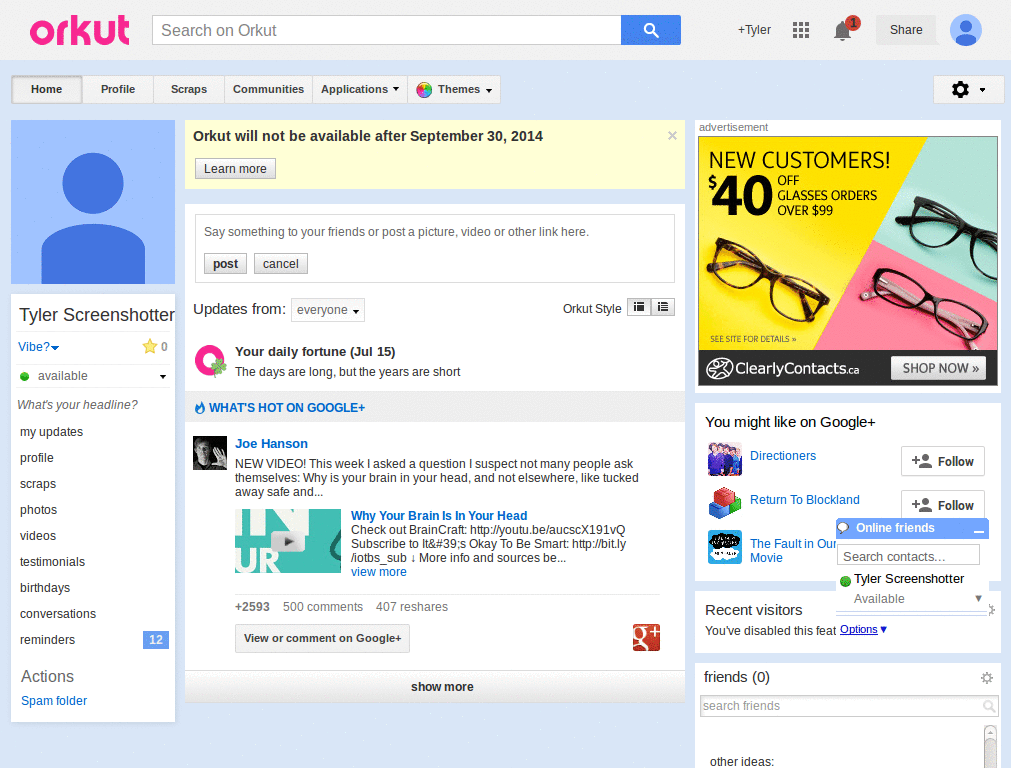The width and height of the screenshot is (1024, 768).
Task: Click Shop Now in the glasses ad
Action: click(x=938, y=368)
